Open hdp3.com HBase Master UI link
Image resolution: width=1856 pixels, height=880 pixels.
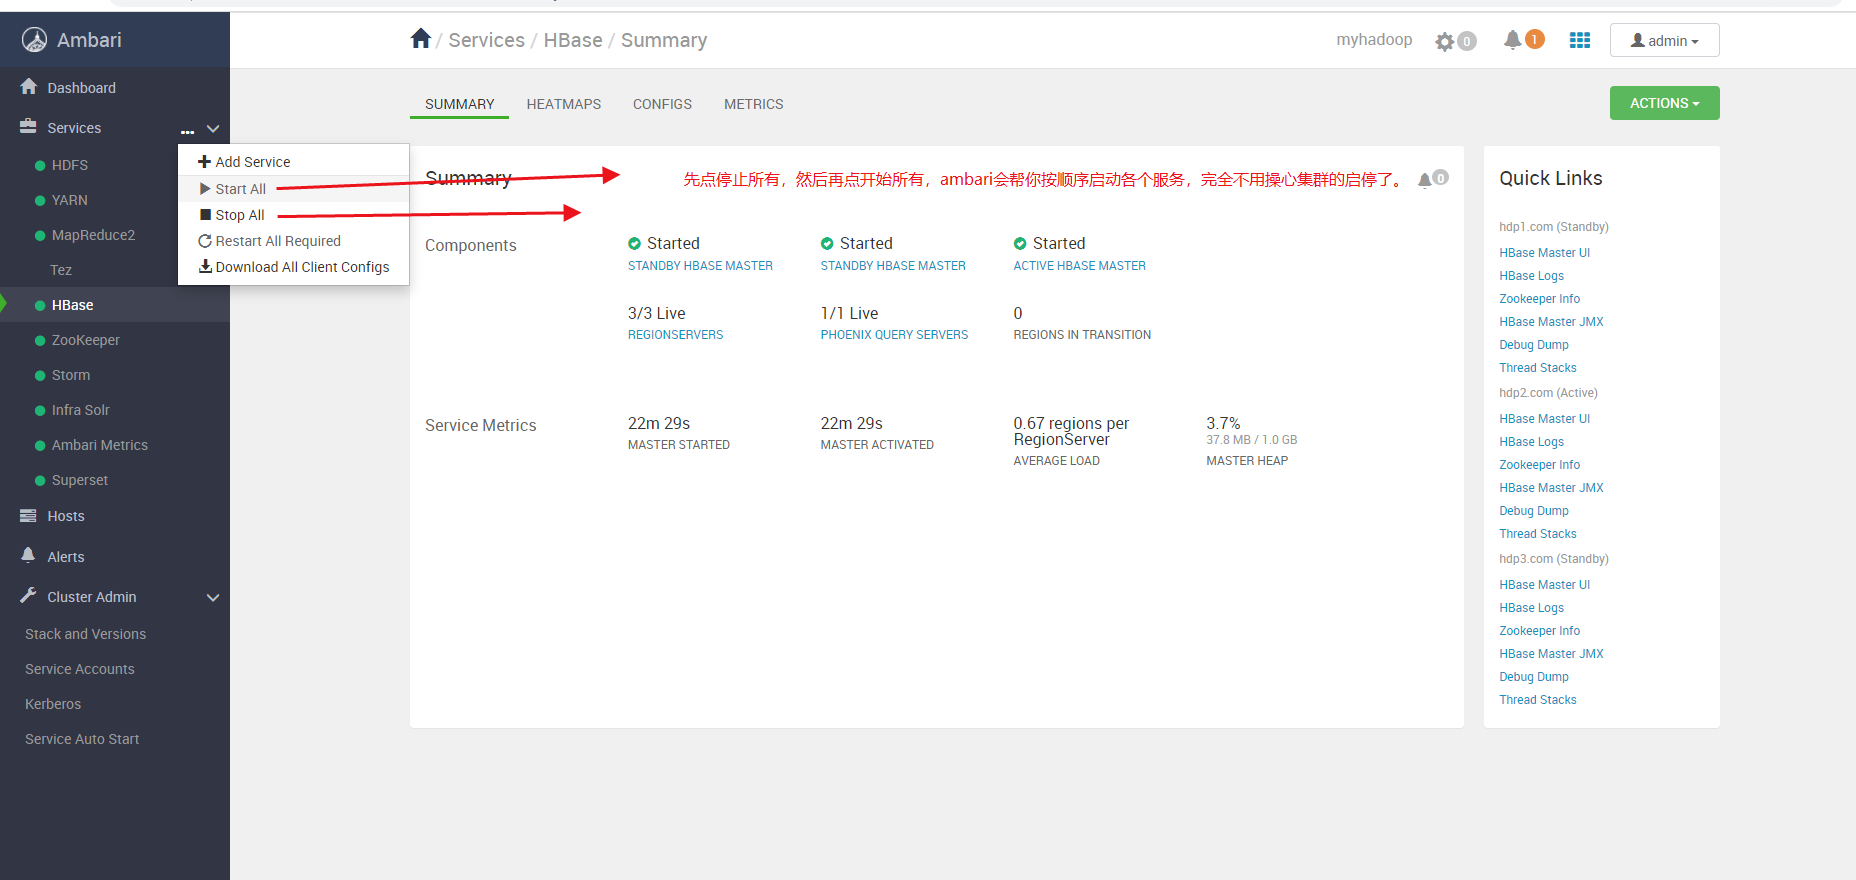pyautogui.click(x=1544, y=585)
